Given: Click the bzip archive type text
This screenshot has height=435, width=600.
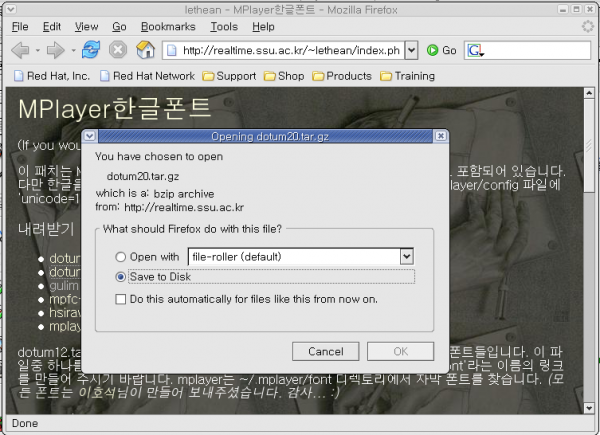Looking at the screenshot, I should 184,194.
